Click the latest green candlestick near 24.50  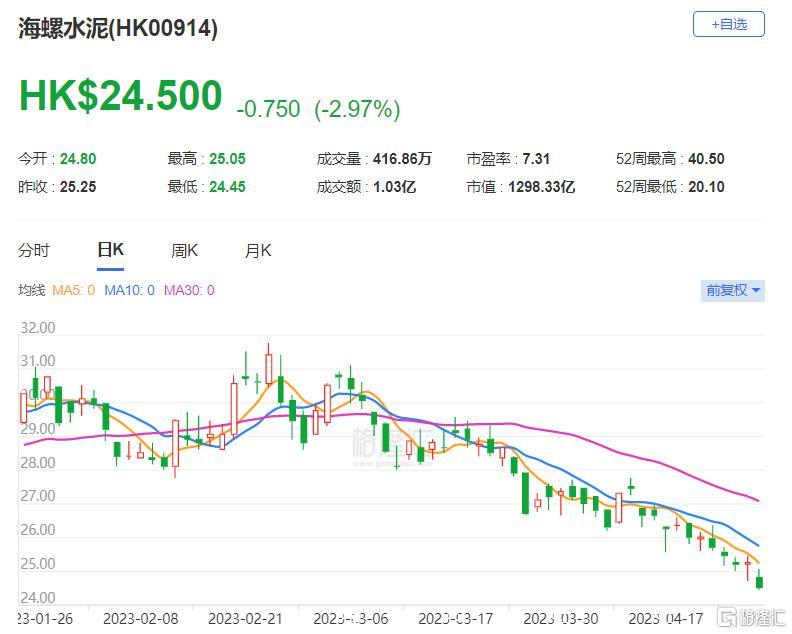[x=759, y=582]
